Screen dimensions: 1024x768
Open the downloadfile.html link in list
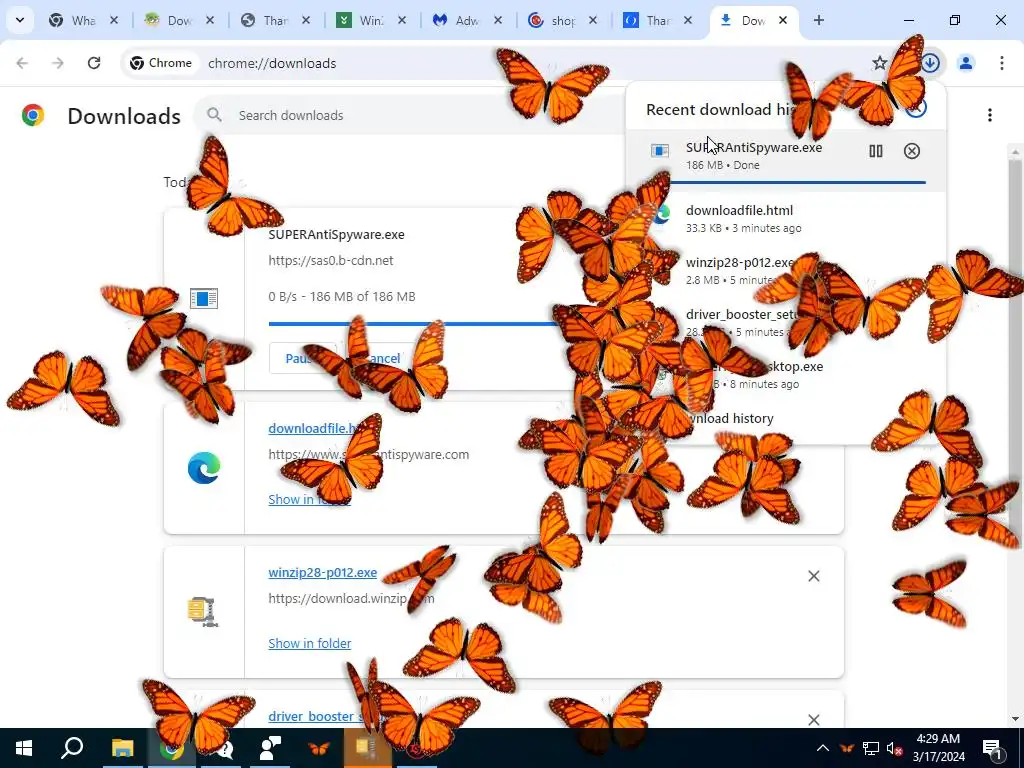(313, 428)
